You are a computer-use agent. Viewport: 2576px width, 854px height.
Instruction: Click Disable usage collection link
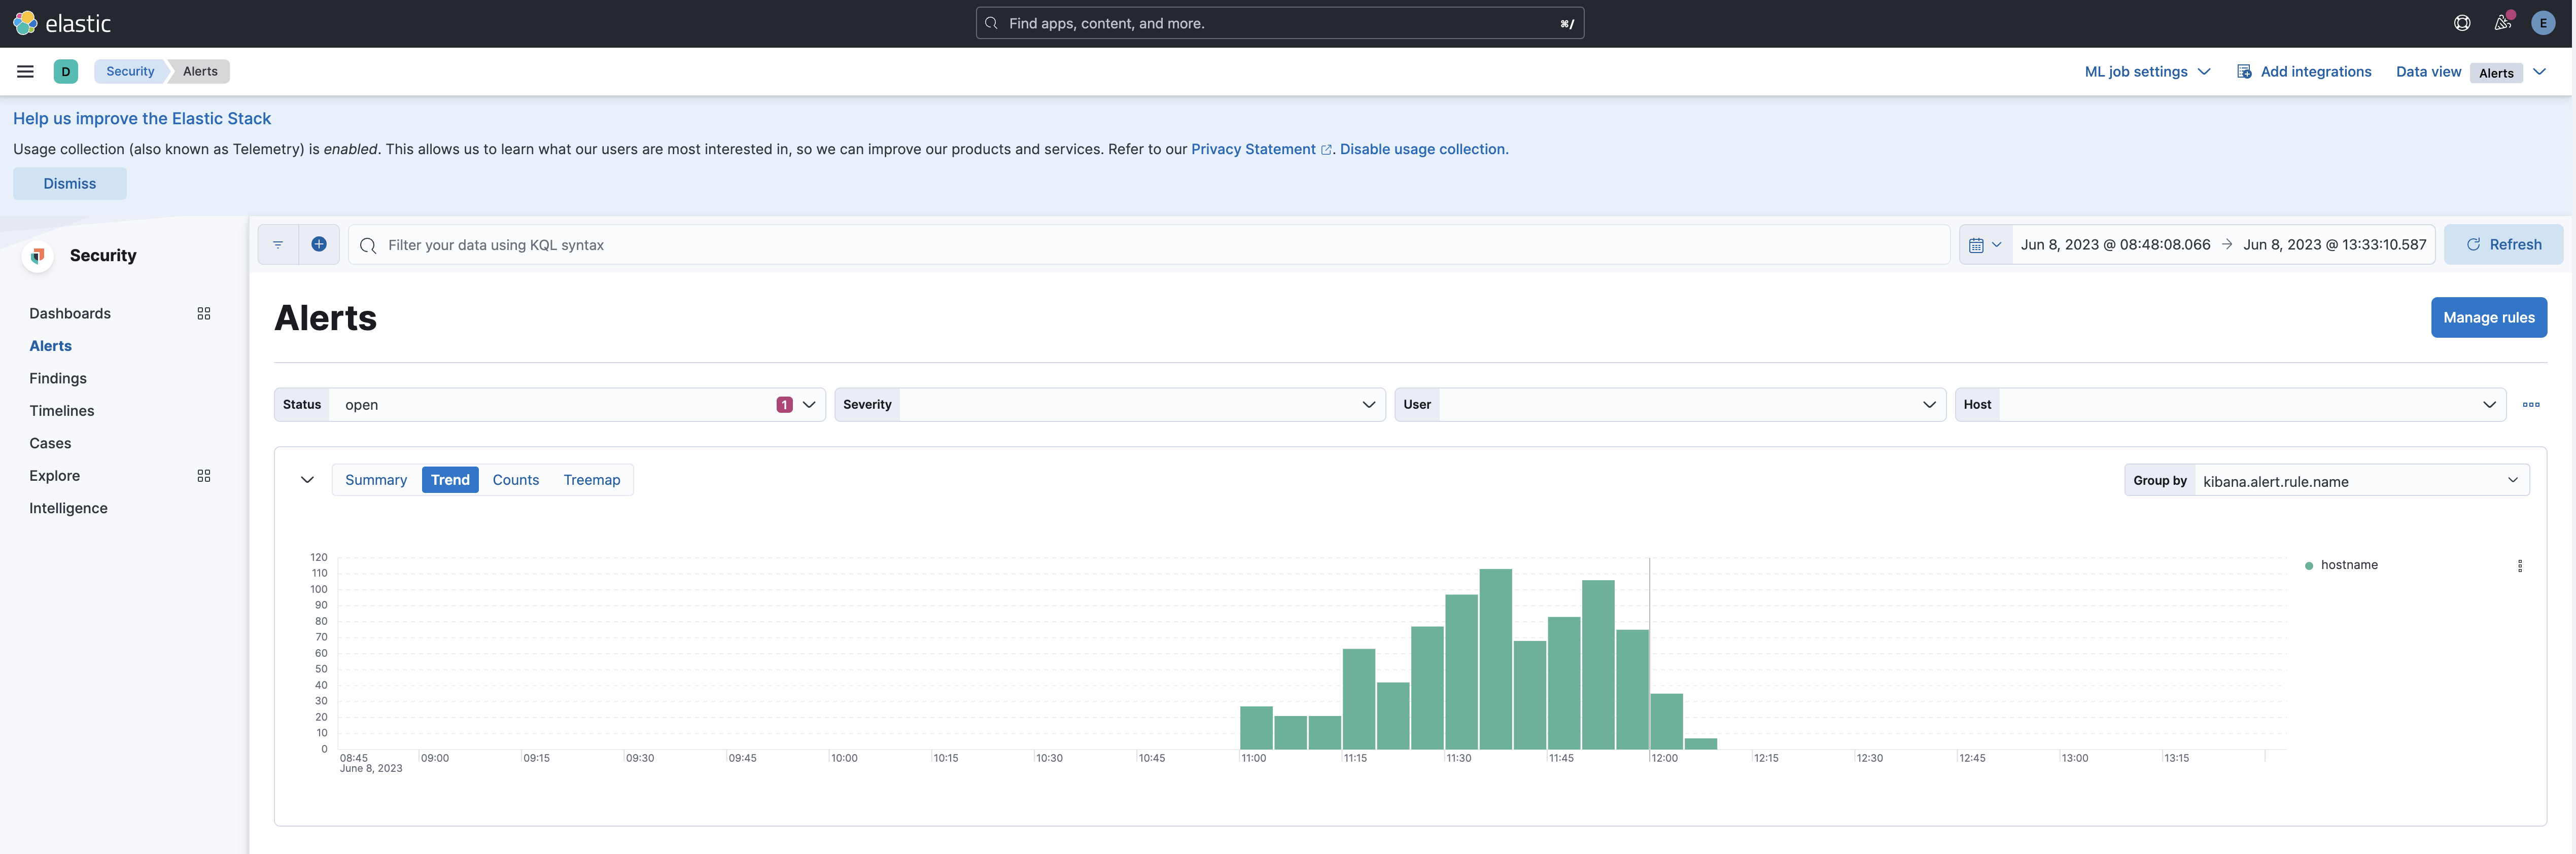[x=1424, y=150]
